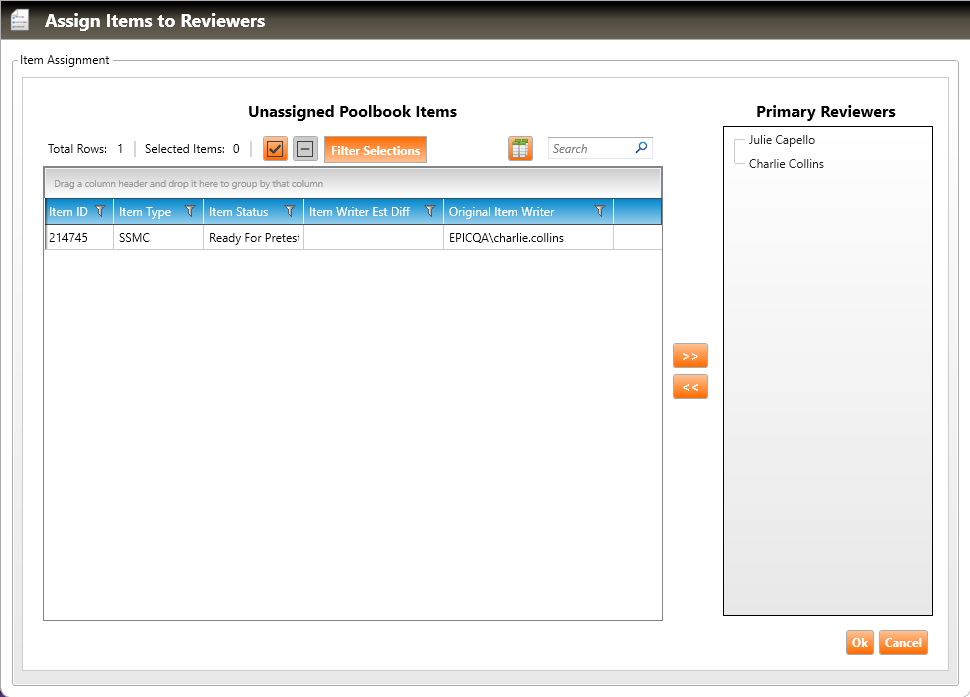Screen dimensions: 970x697
Task: Click the select-all checkmark icon
Action: (x=275, y=149)
